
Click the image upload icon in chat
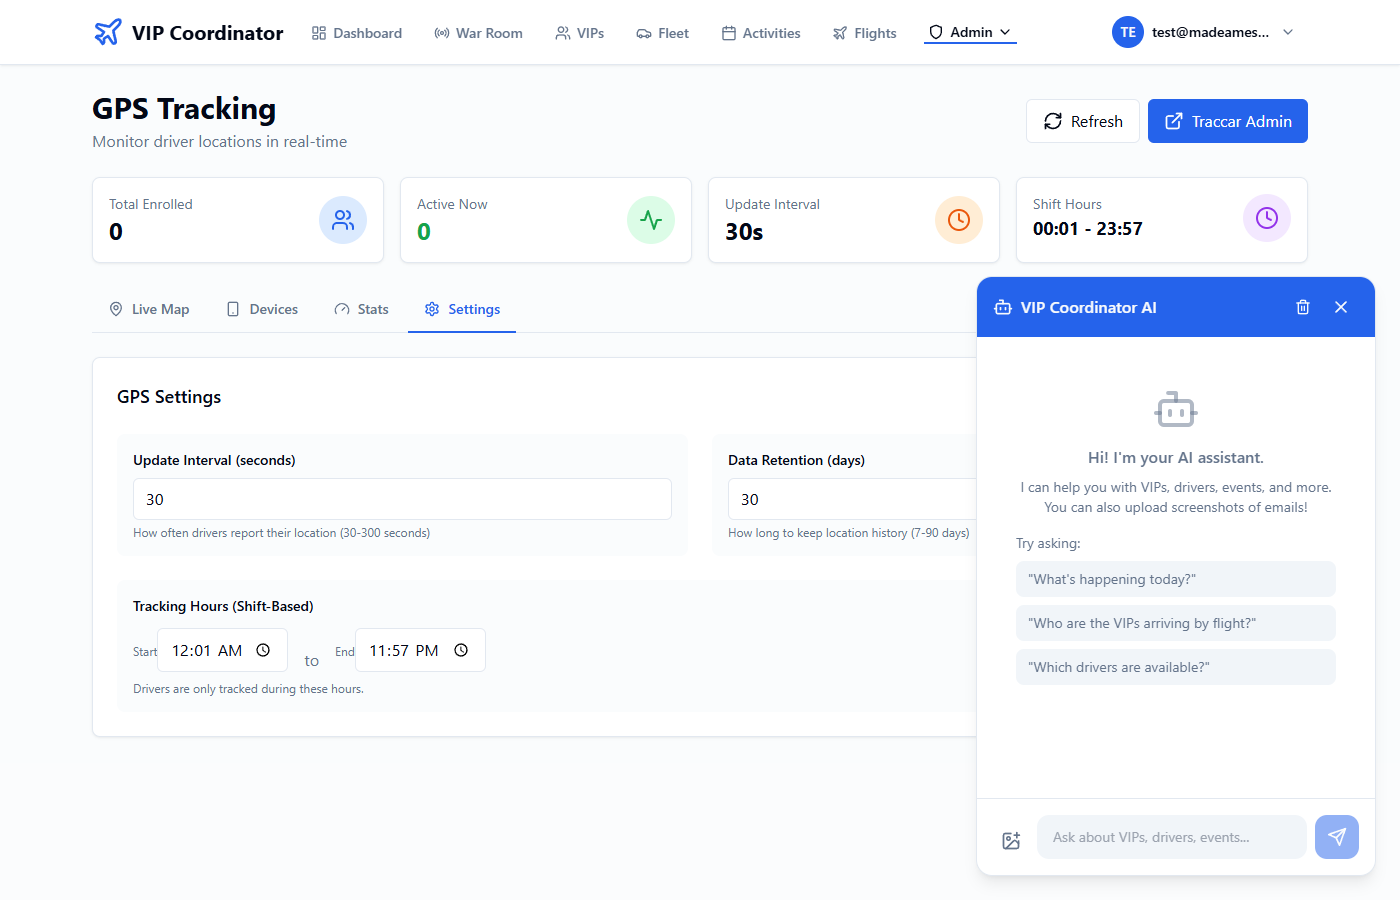(1011, 840)
